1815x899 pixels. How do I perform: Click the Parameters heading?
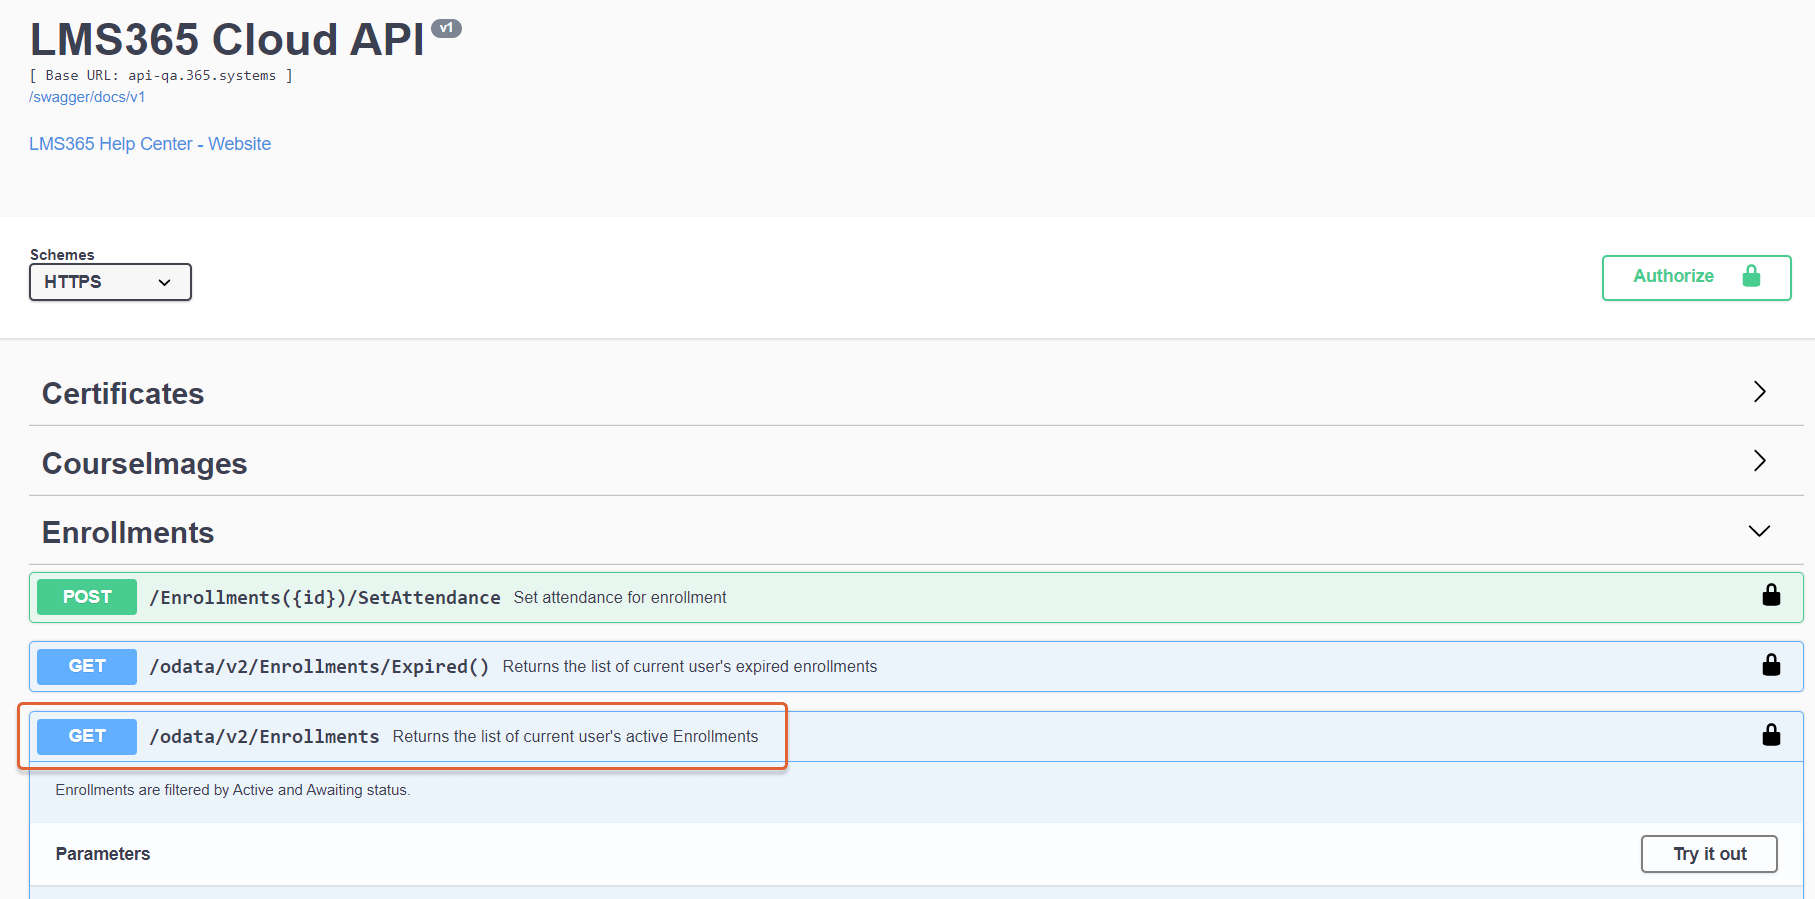click(x=103, y=854)
